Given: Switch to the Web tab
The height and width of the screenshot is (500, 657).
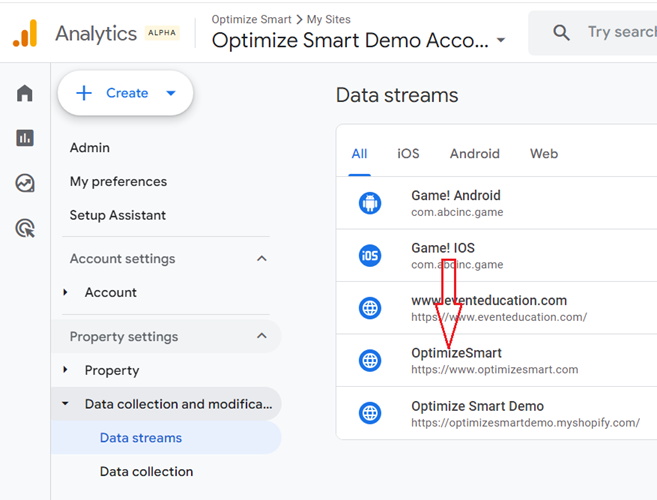Looking at the screenshot, I should point(544,154).
